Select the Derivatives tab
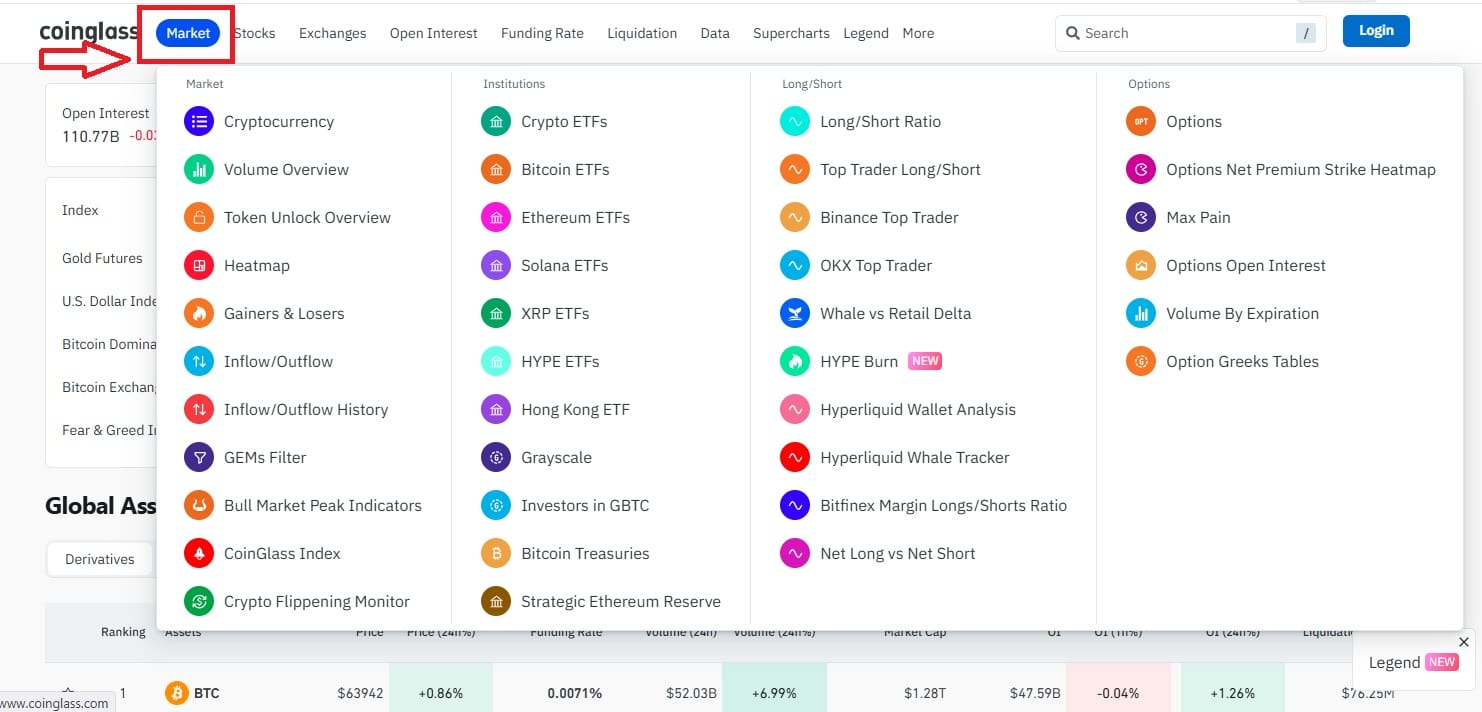This screenshot has height=712, width=1482. [x=100, y=559]
